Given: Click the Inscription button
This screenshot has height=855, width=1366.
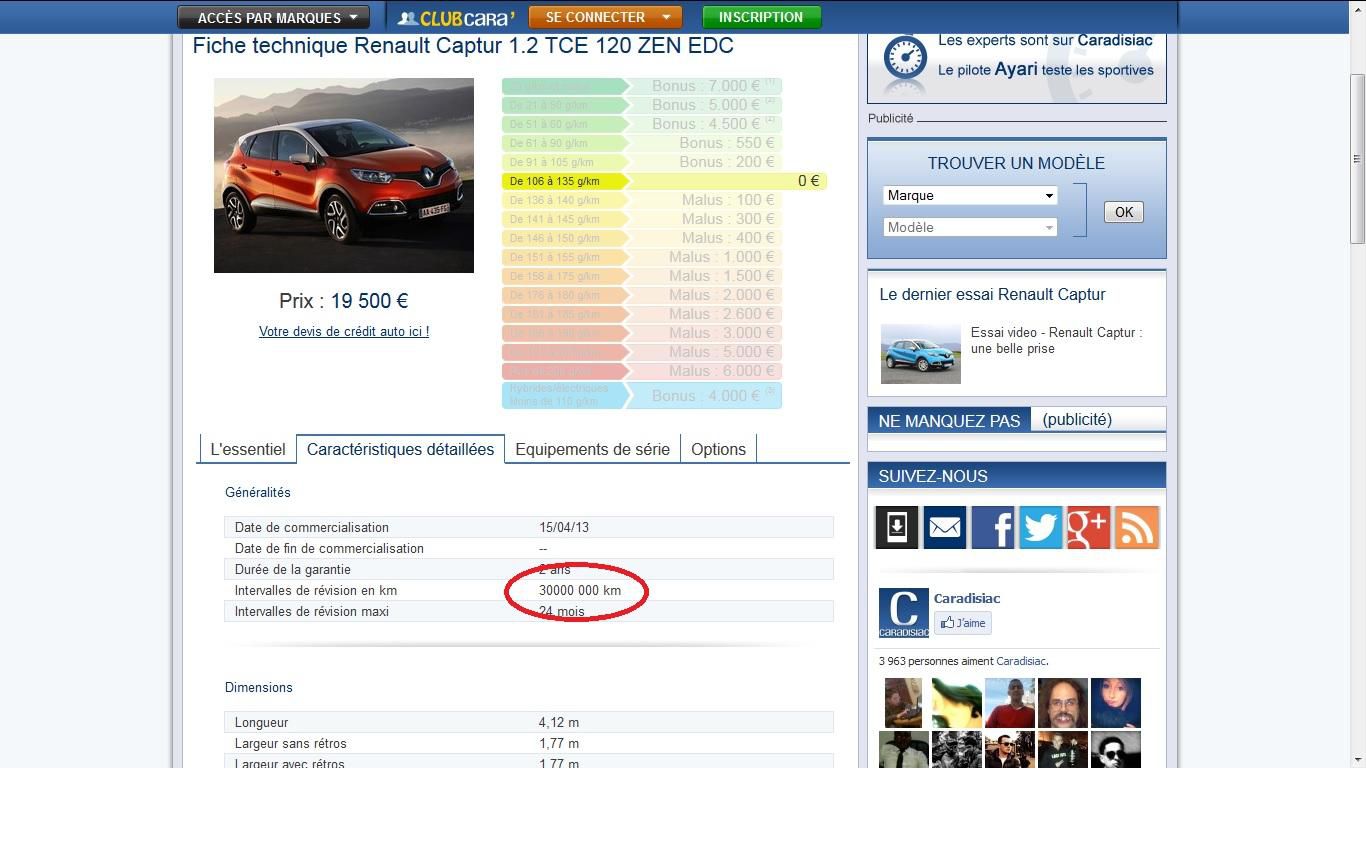Looking at the screenshot, I should [761, 17].
